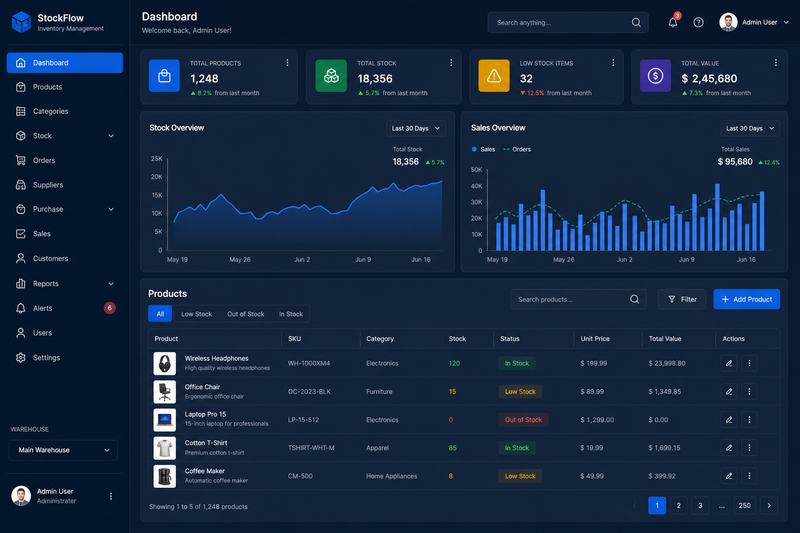Open Total Stock card options menu

tap(451, 63)
